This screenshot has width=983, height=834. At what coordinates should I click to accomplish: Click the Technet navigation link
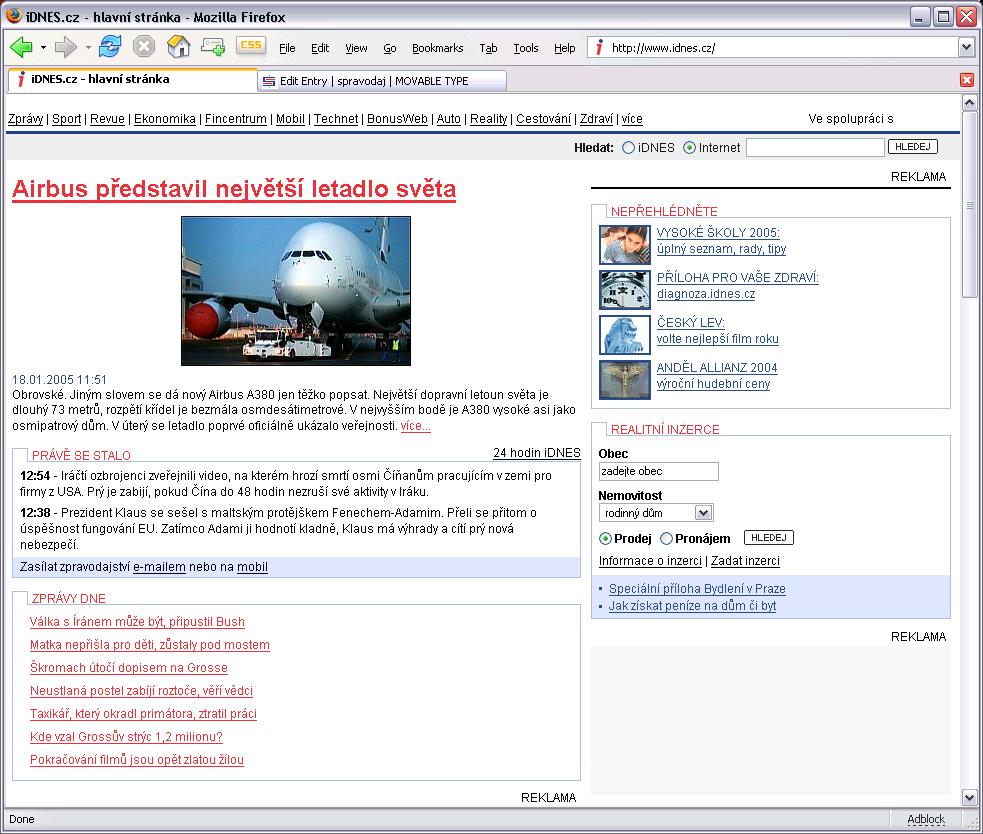(x=336, y=119)
